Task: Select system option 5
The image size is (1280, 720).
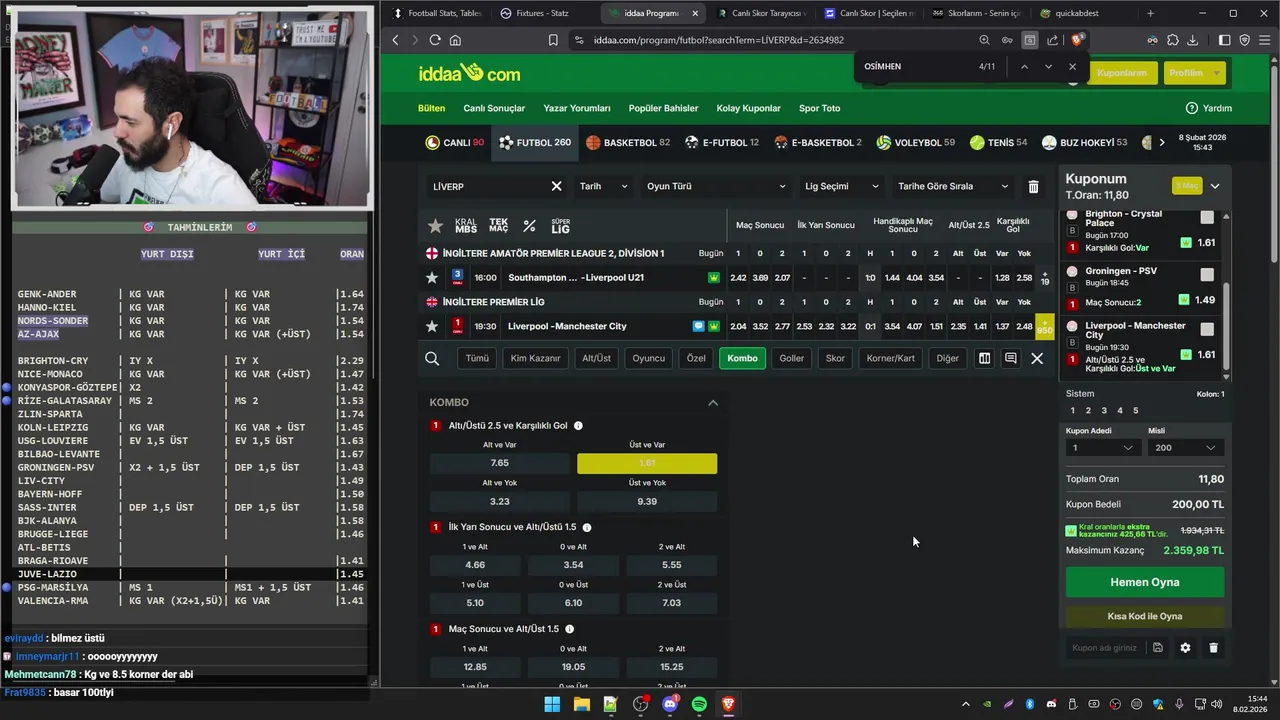Action: [1135, 411]
